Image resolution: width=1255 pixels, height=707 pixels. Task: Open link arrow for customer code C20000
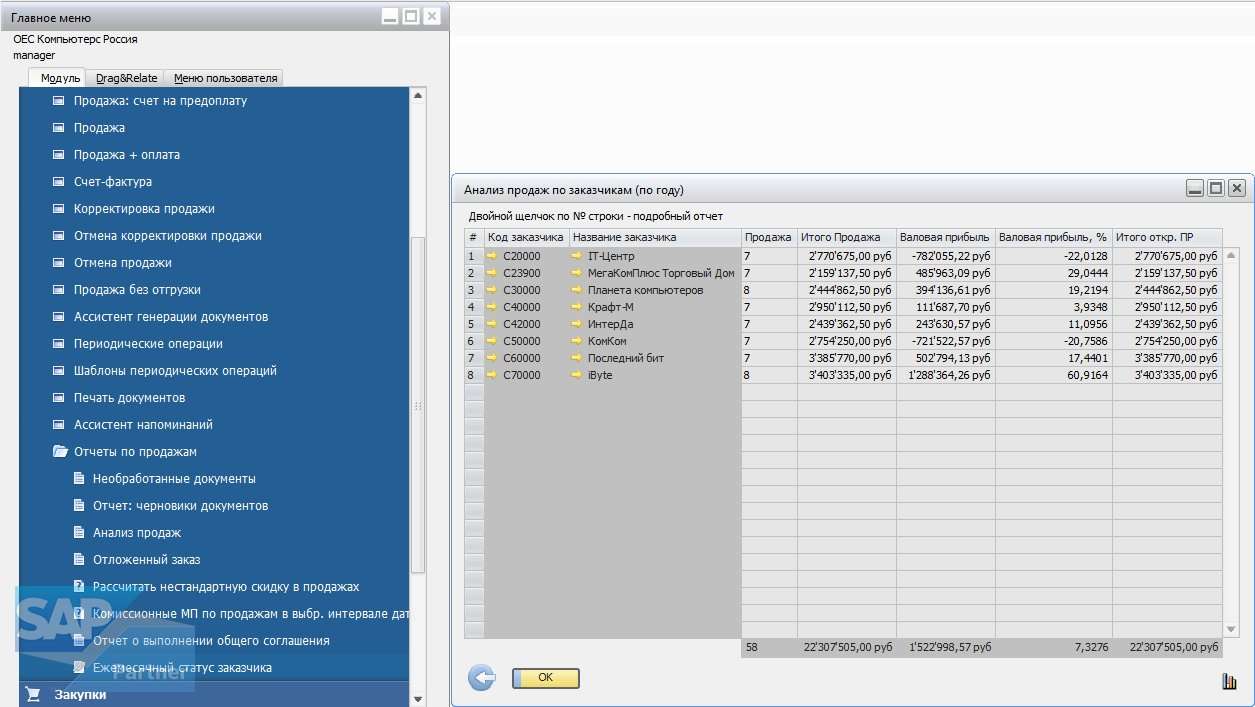click(x=492, y=256)
